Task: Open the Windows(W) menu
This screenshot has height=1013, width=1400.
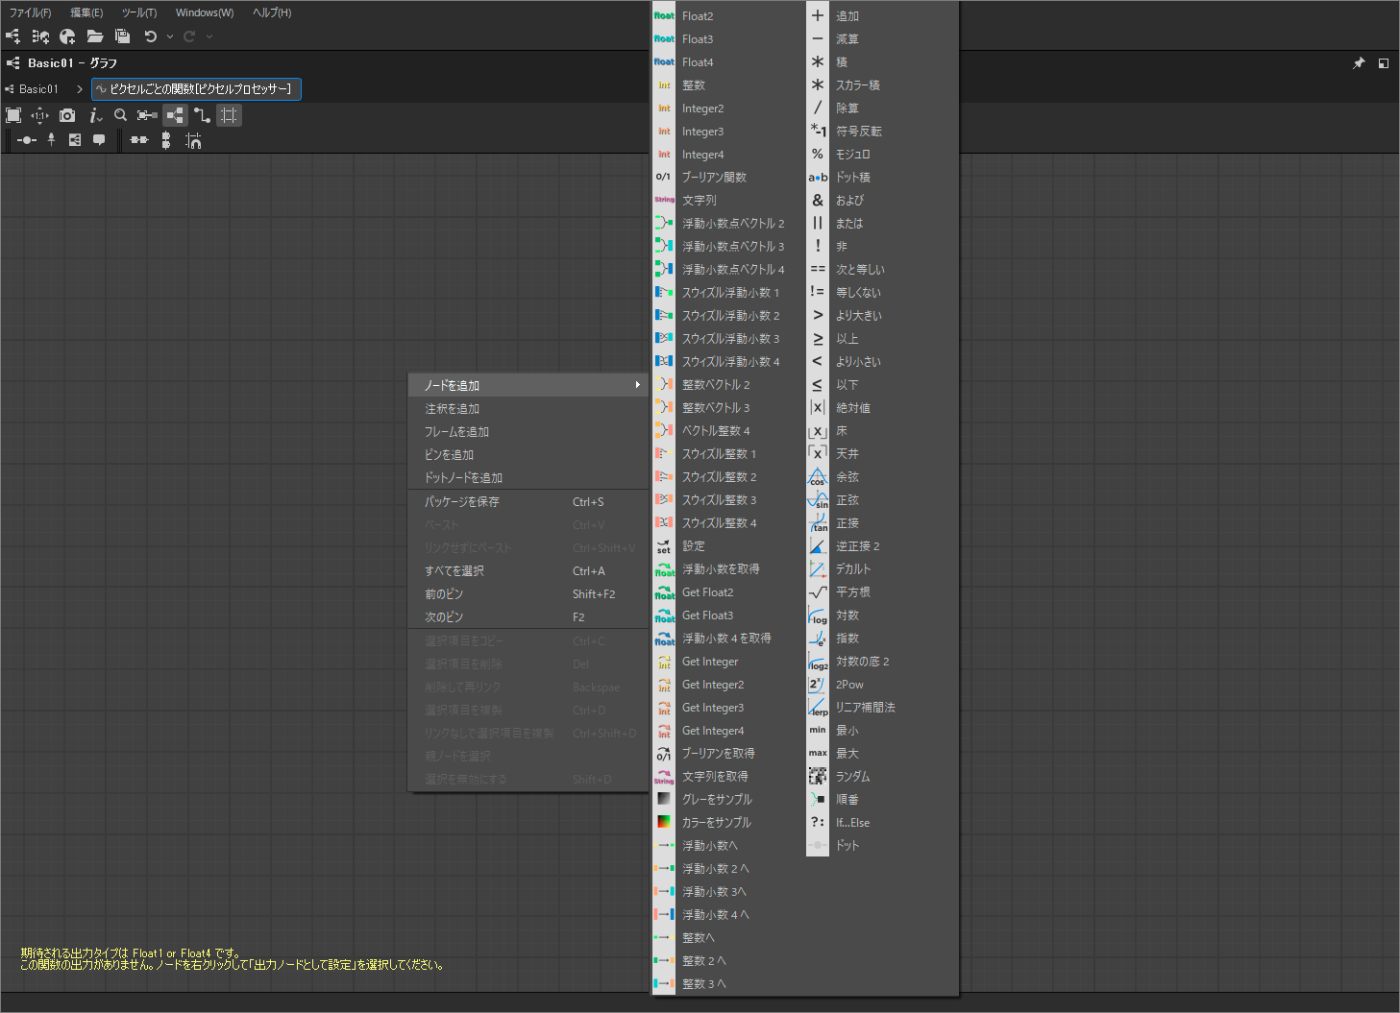Action: coord(204,12)
